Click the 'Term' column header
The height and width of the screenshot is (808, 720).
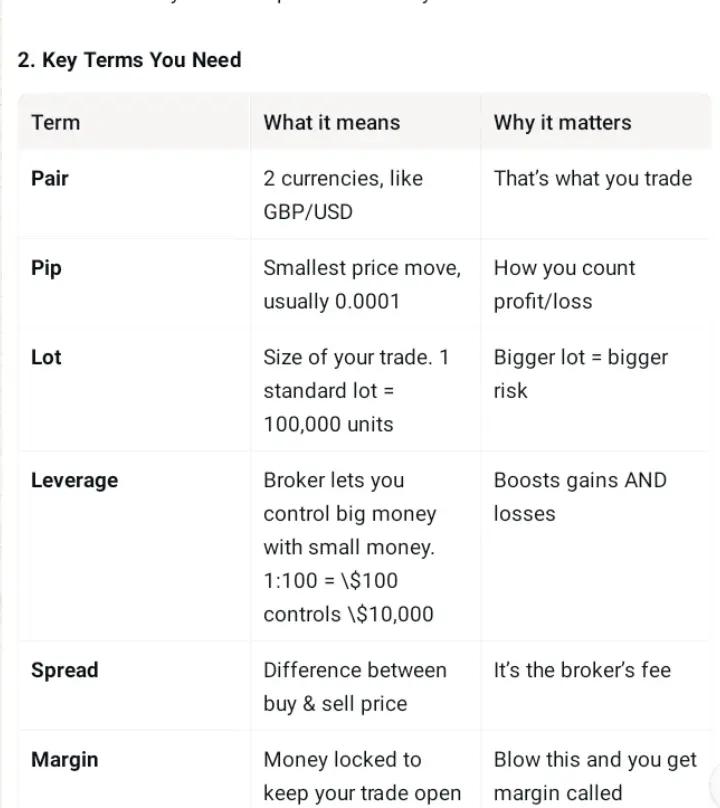coord(56,123)
